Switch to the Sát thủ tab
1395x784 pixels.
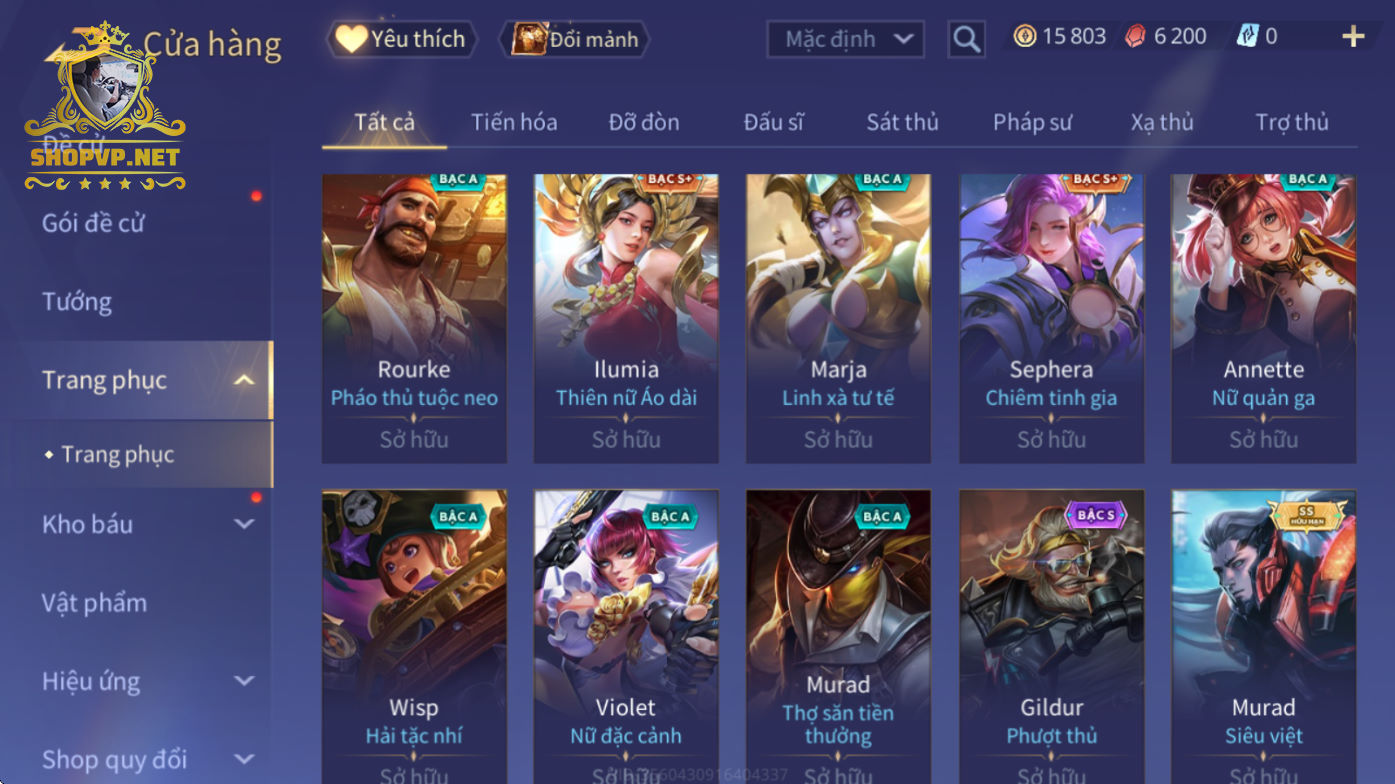click(902, 122)
